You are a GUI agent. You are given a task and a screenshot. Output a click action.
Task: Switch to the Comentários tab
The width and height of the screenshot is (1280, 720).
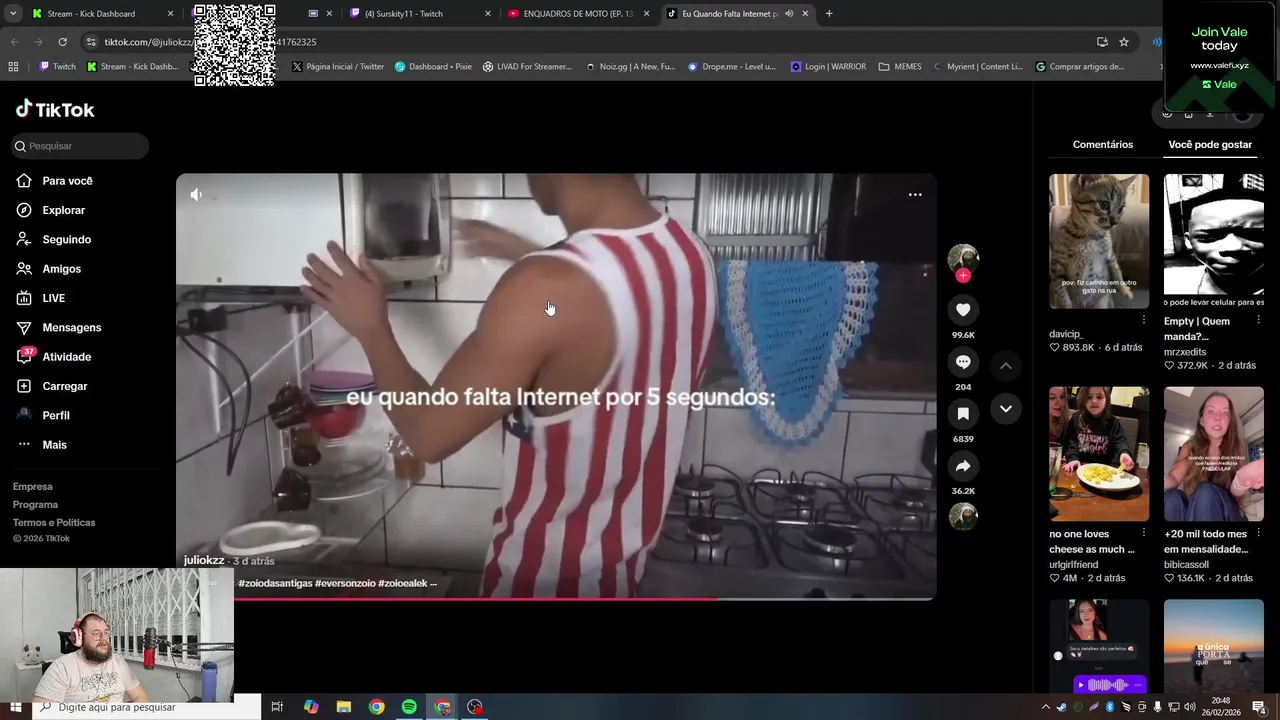point(1103,144)
